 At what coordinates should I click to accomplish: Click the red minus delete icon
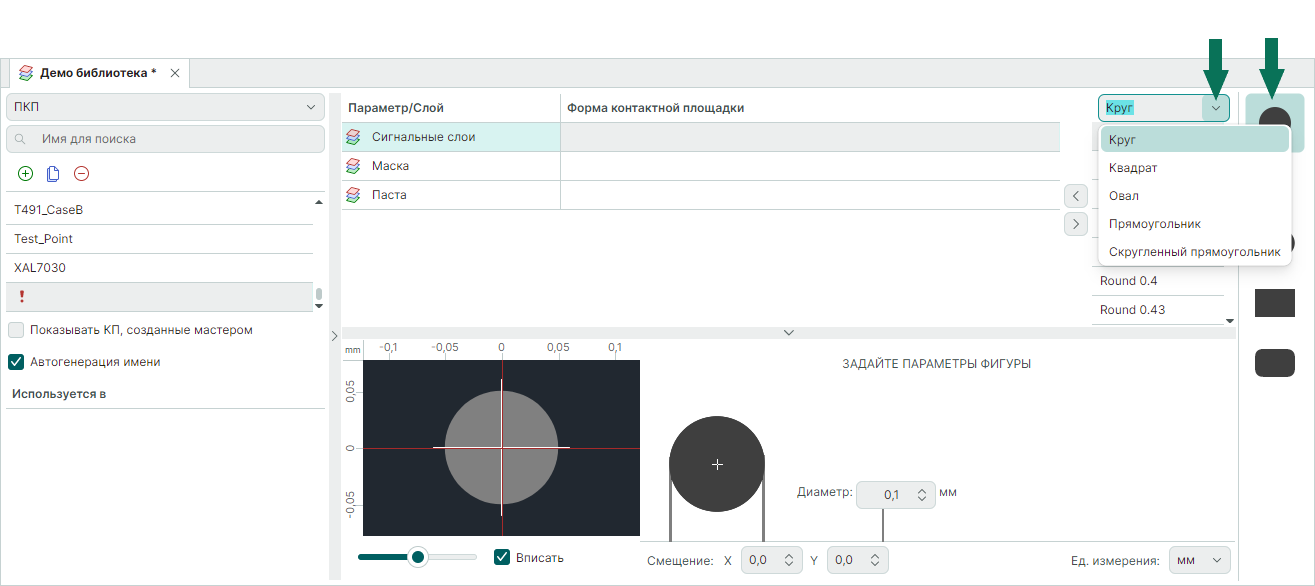(x=81, y=174)
